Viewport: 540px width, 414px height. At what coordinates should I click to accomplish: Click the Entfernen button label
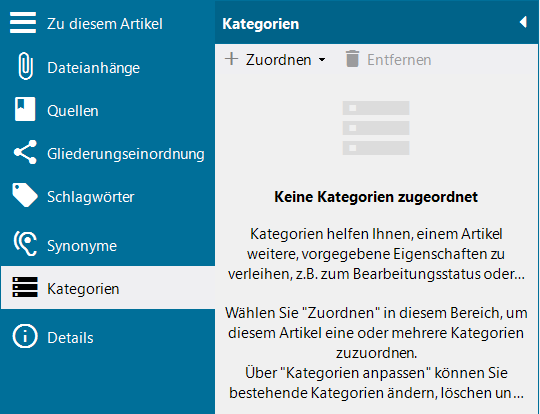[x=399, y=60]
